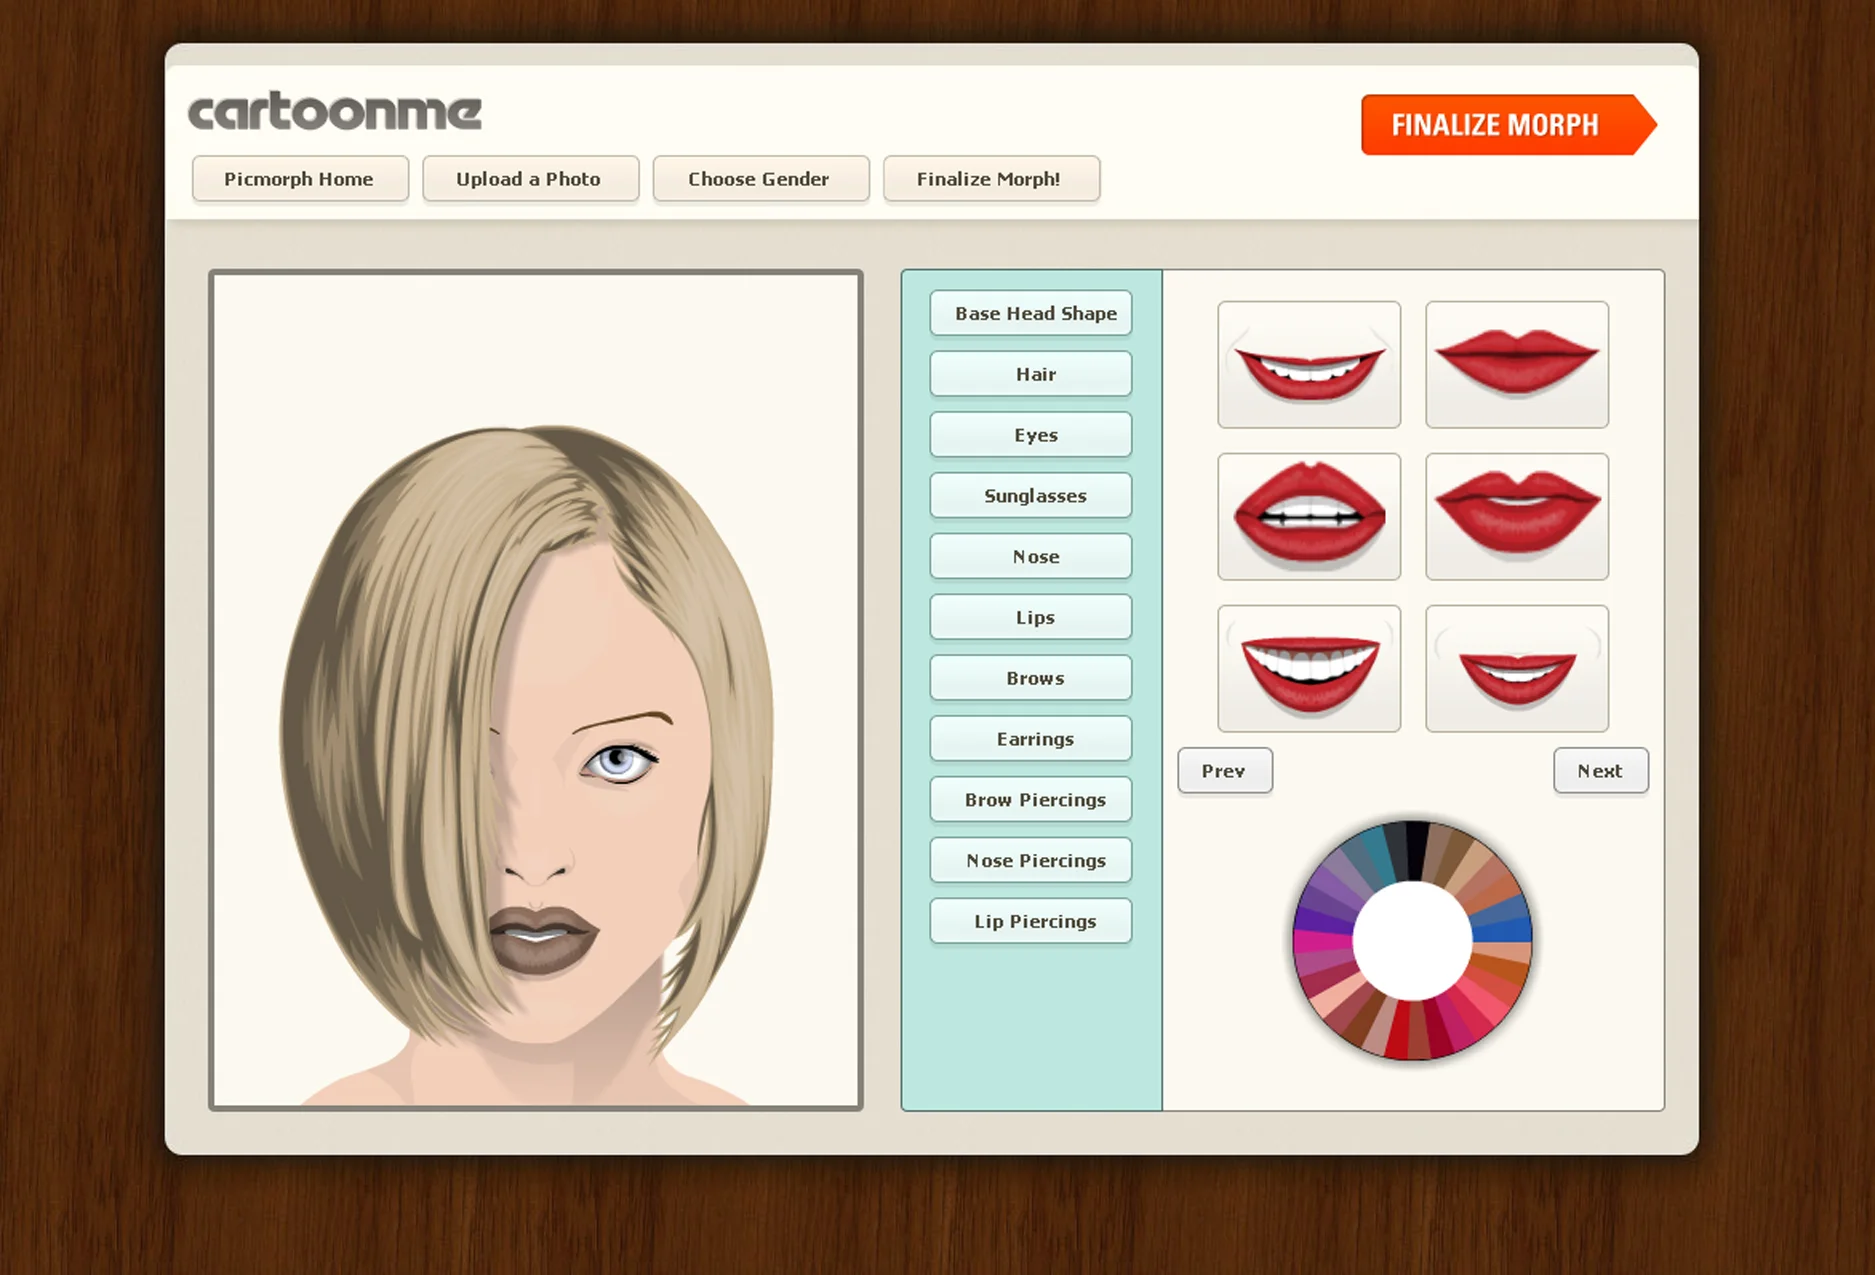
Task: Go to Upload a Photo
Action: click(x=530, y=179)
